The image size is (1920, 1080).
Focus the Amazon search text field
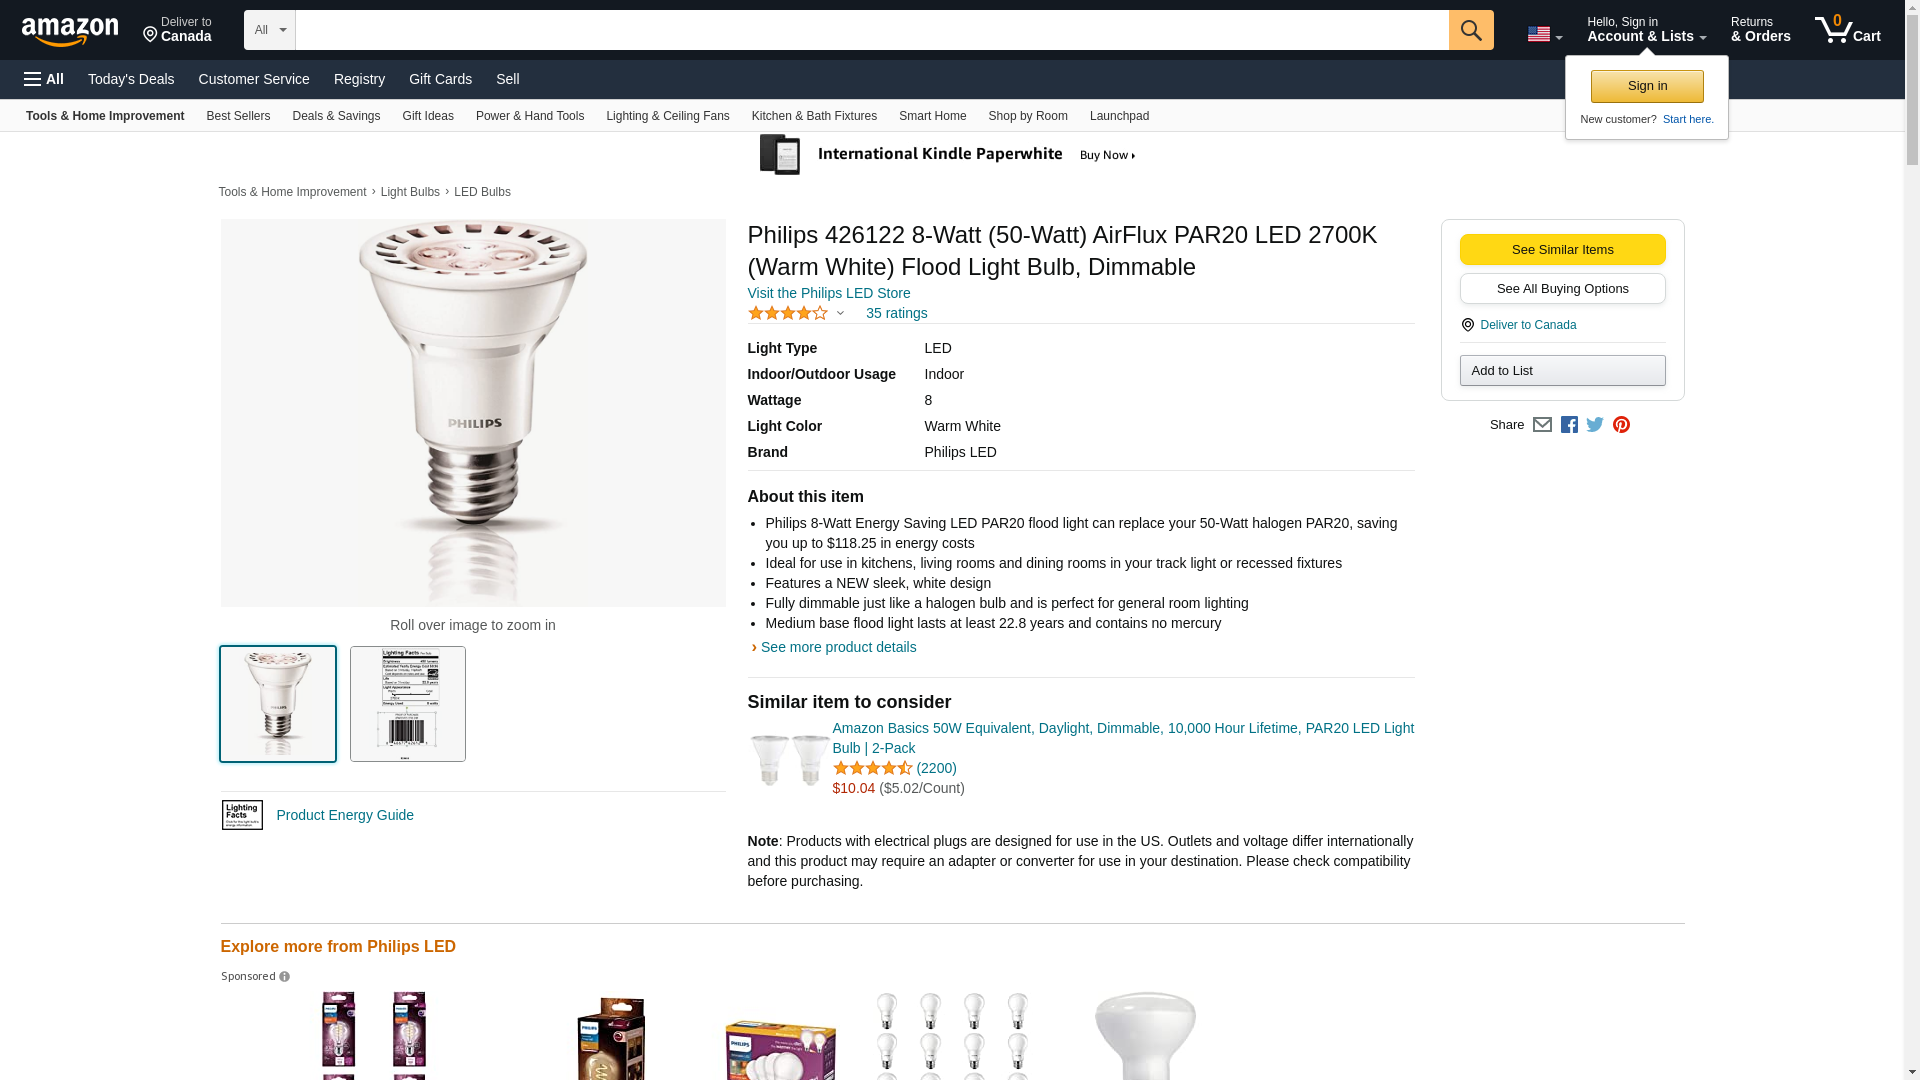click(871, 30)
